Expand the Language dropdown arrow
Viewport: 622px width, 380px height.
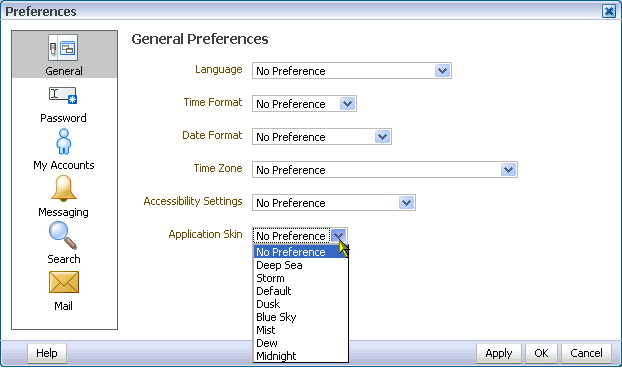(x=442, y=71)
